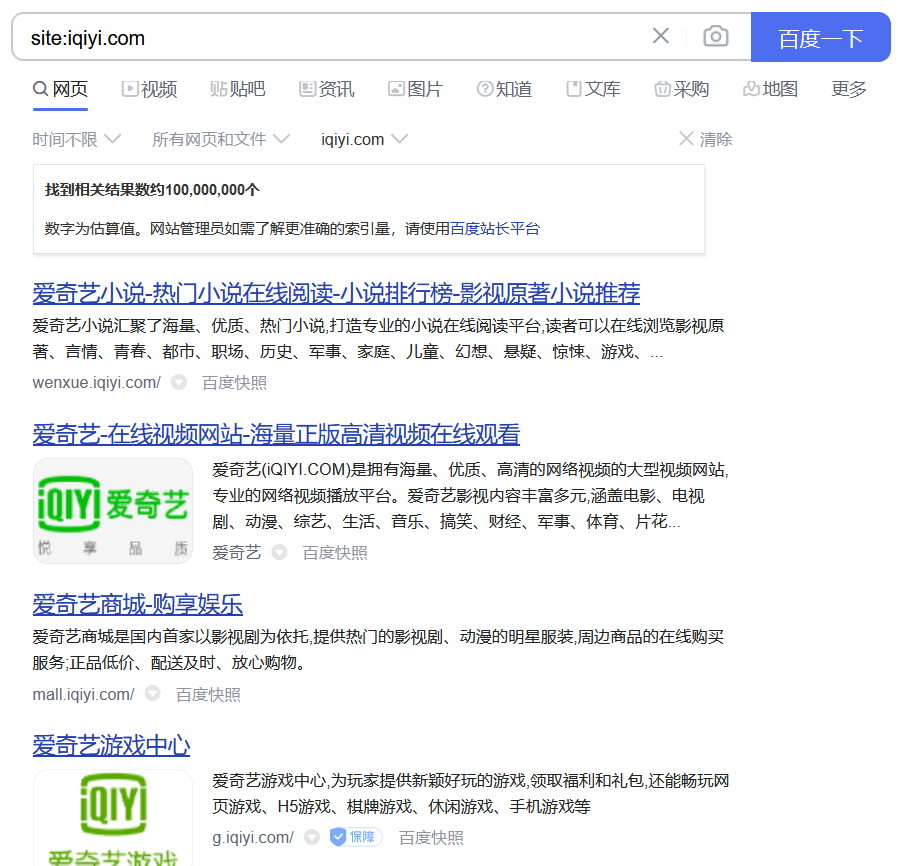
Task: Switch to the 视频 tab
Action: coord(149,89)
